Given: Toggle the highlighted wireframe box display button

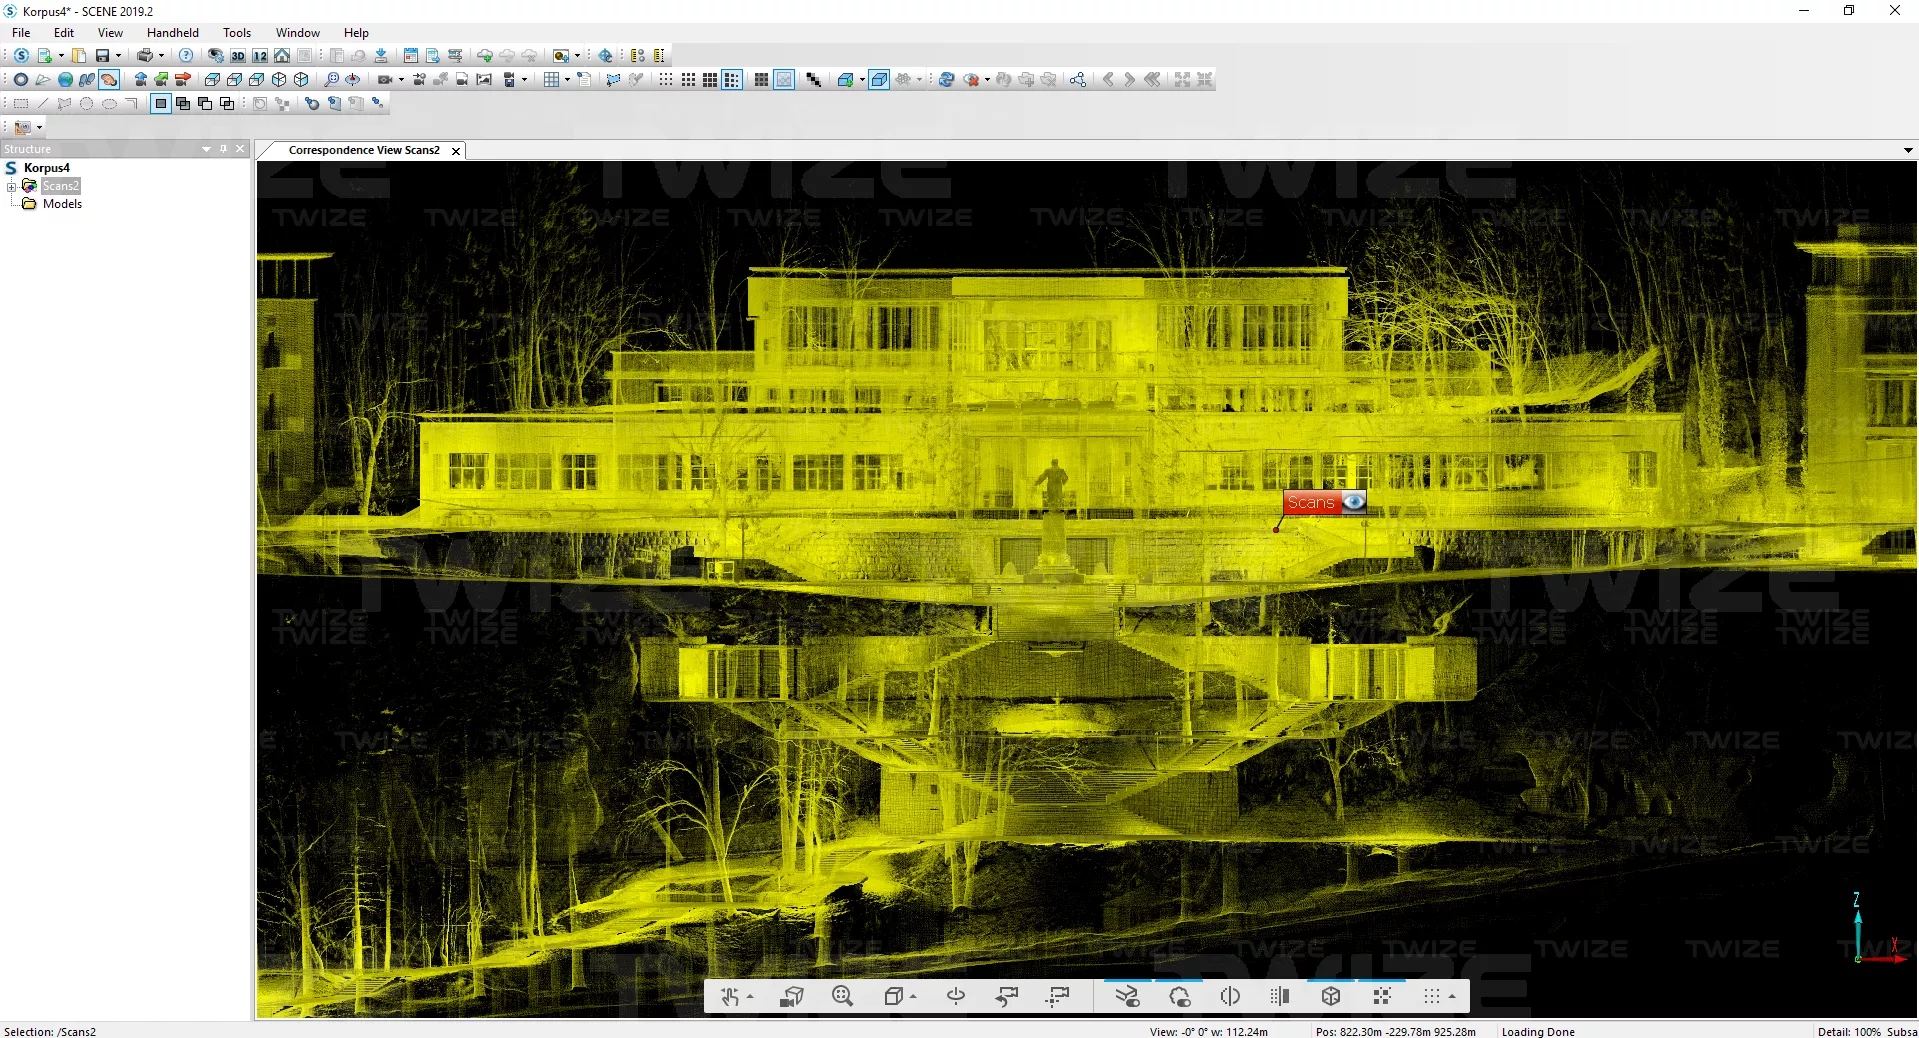Looking at the screenshot, I should click(x=879, y=80).
